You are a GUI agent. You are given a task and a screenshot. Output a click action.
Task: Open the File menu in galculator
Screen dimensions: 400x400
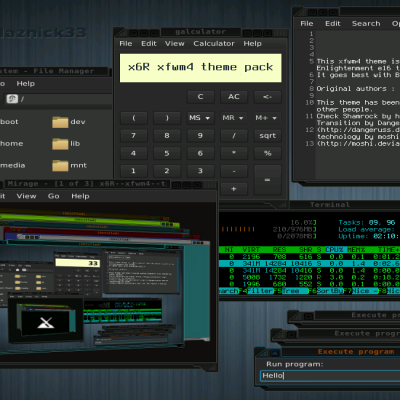point(126,44)
